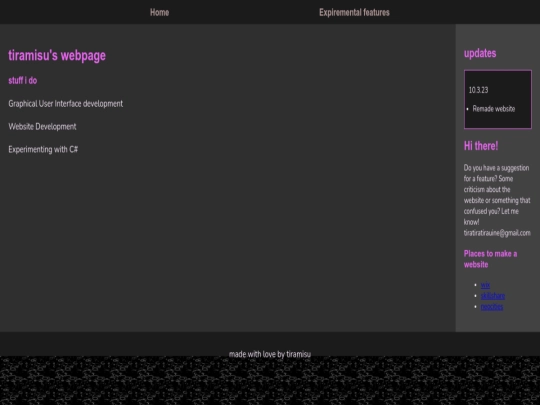Click the tiramisu's webpage heading

click(x=57, y=55)
